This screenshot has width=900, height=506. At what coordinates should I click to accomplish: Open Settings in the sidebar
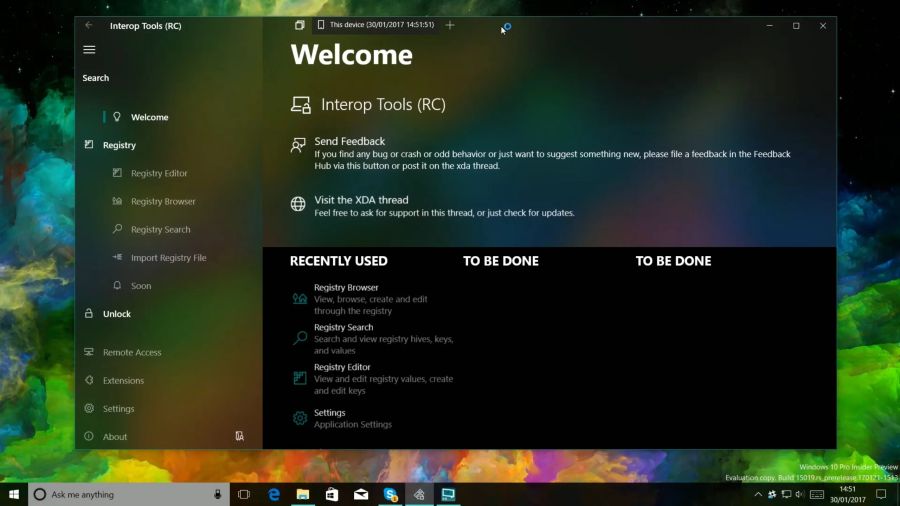pos(118,408)
